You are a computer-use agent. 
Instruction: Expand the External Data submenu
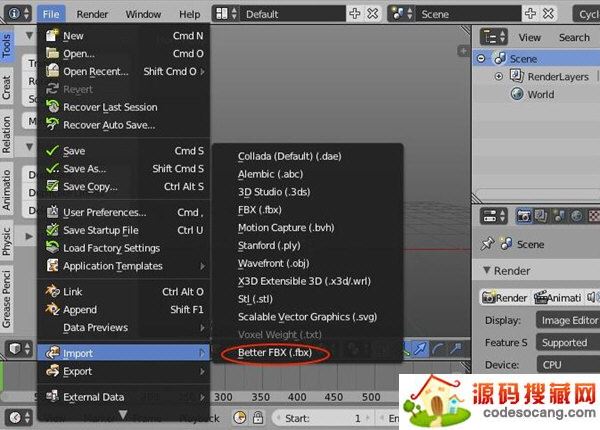coord(124,397)
